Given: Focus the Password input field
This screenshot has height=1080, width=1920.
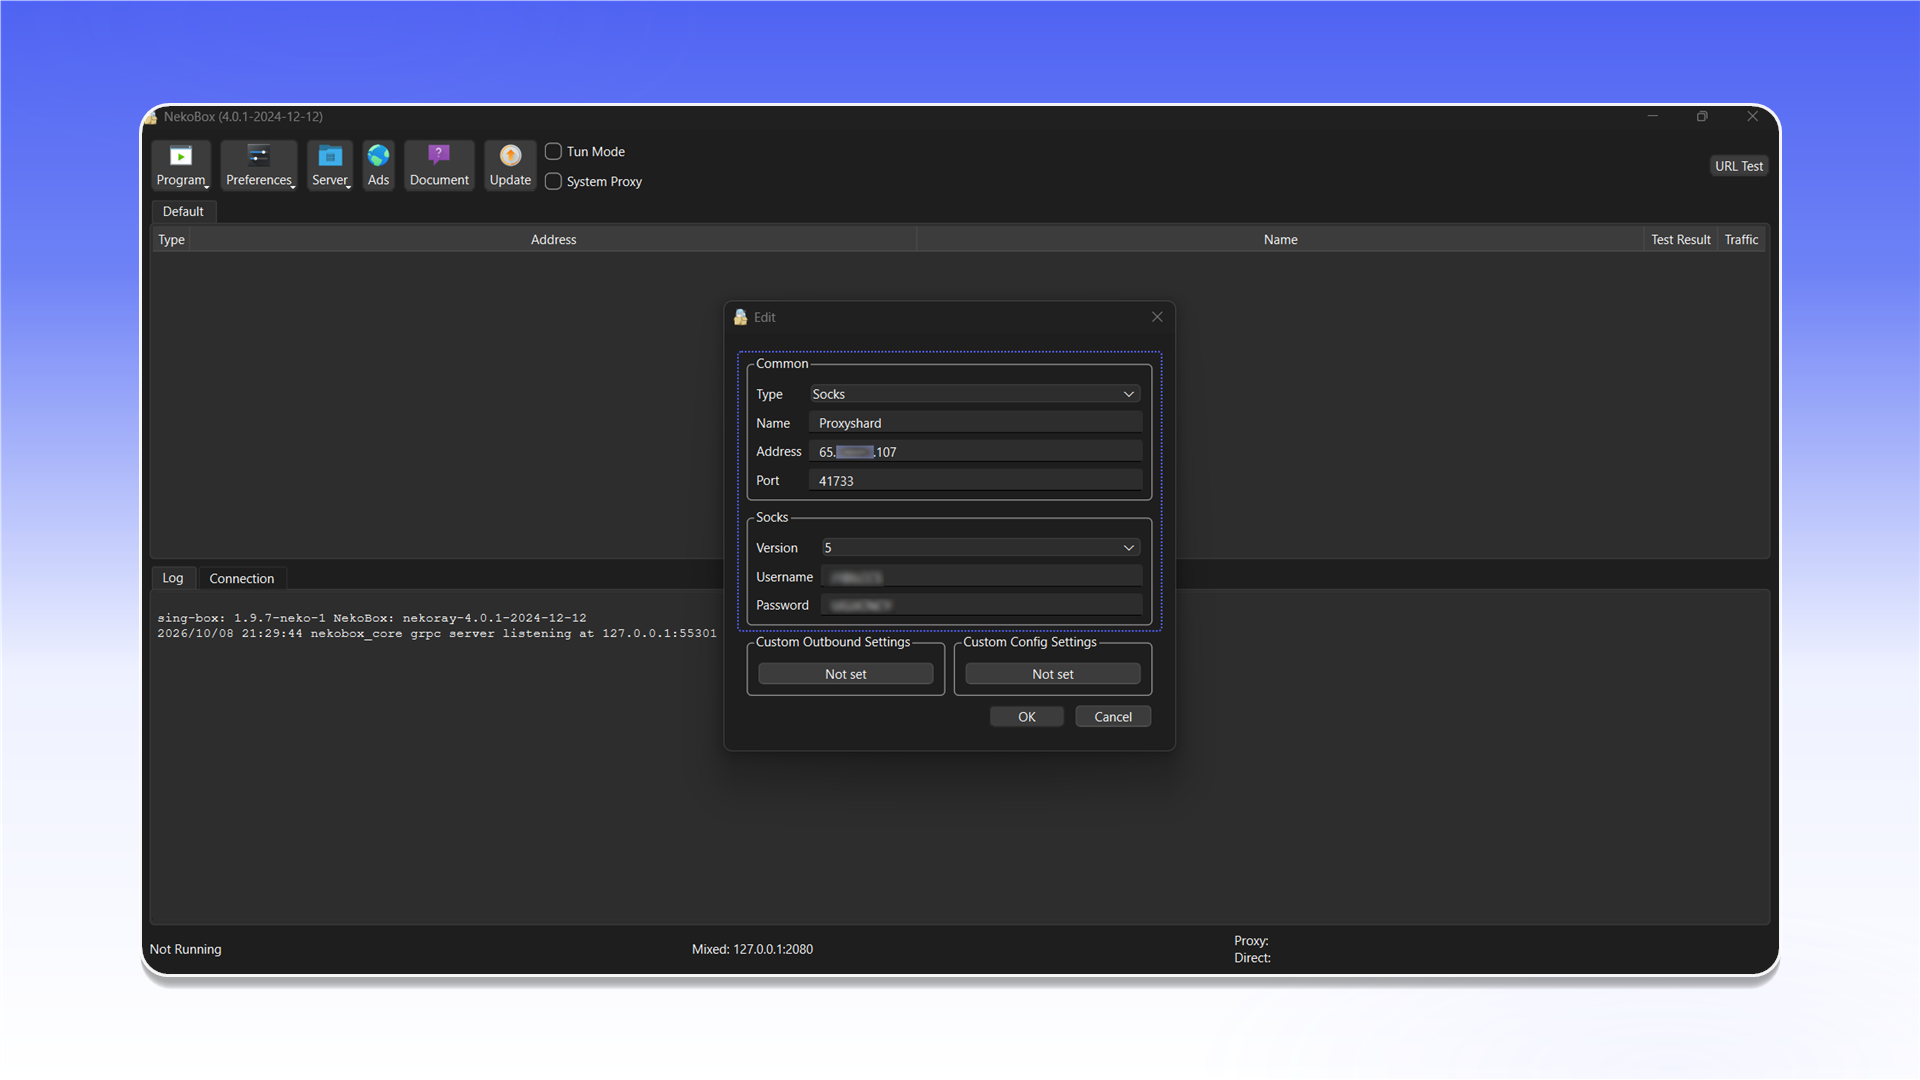Looking at the screenshot, I should (x=981, y=605).
